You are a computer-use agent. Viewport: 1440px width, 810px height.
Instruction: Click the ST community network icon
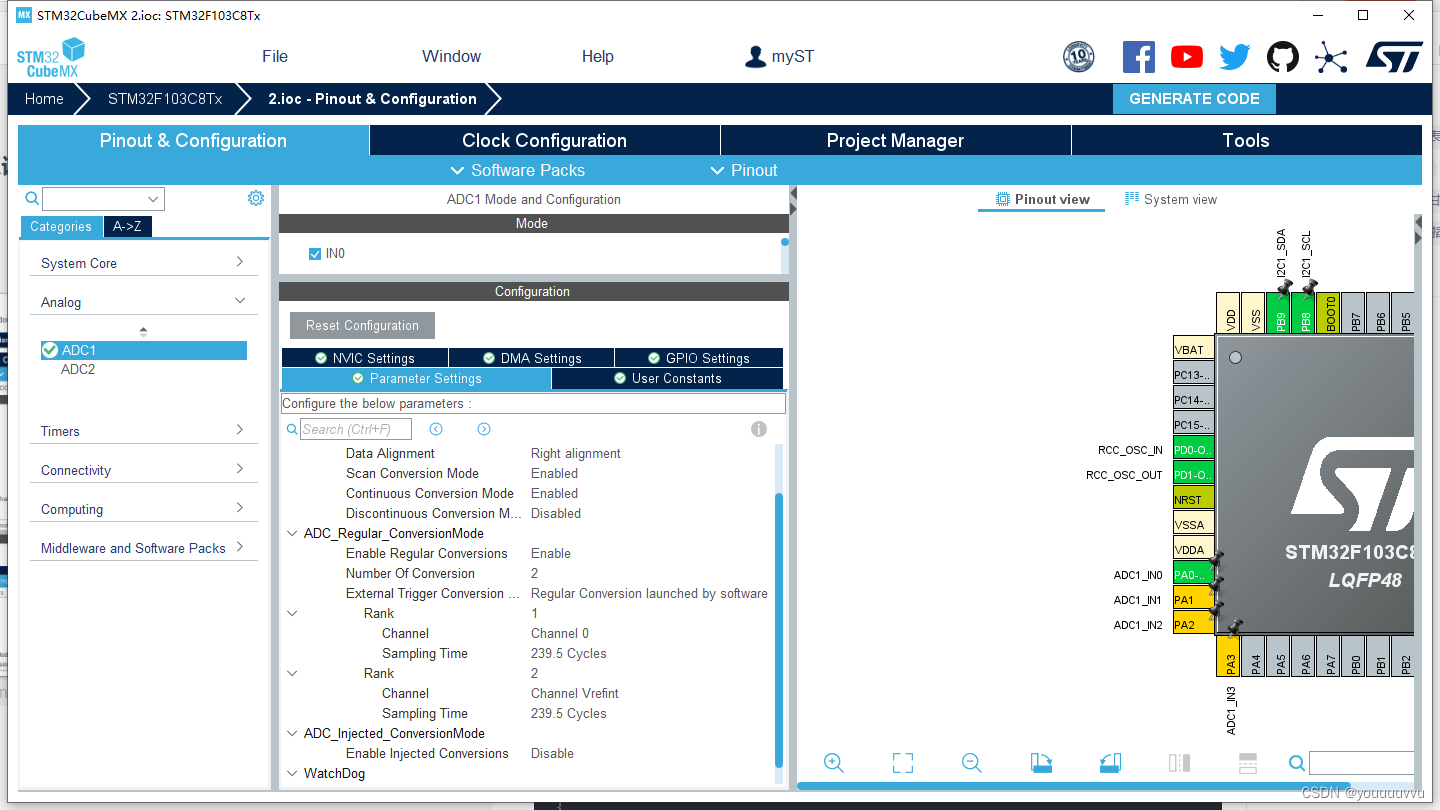click(x=1331, y=57)
